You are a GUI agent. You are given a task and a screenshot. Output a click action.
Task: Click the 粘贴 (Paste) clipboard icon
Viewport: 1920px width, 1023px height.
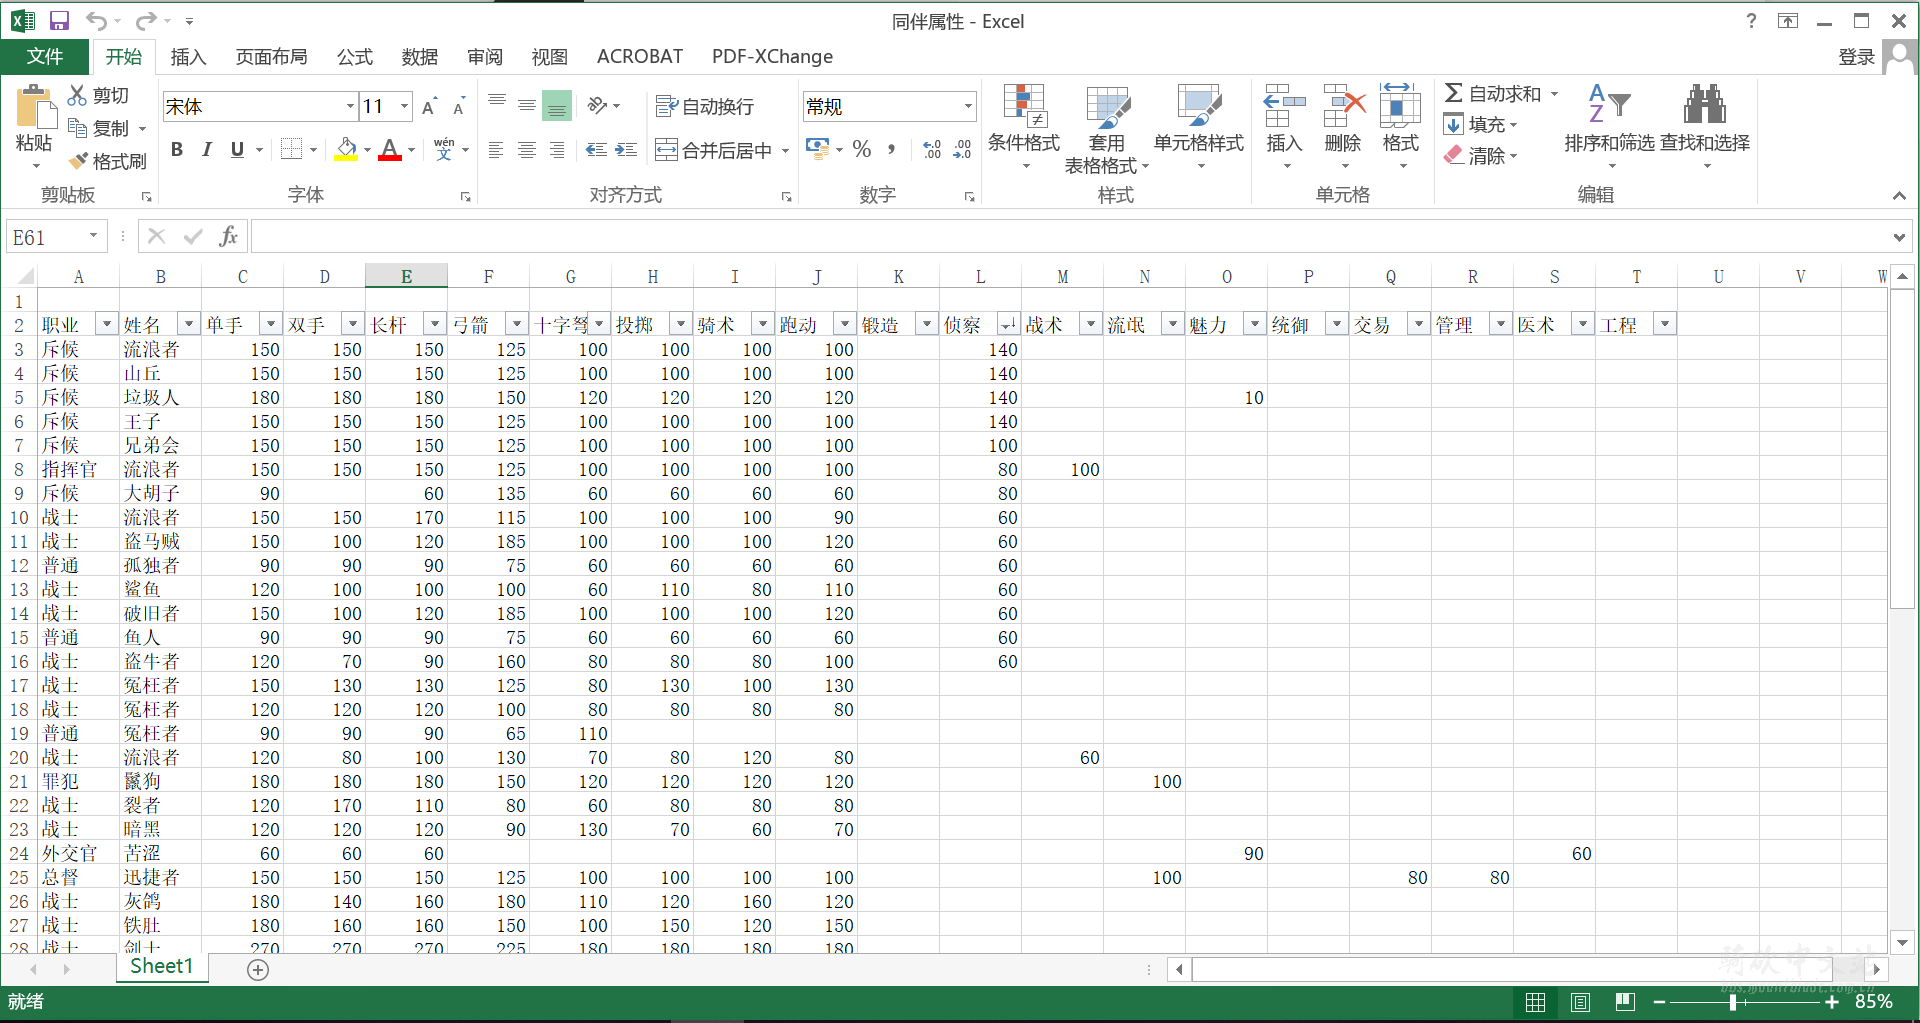(x=34, y=108)
